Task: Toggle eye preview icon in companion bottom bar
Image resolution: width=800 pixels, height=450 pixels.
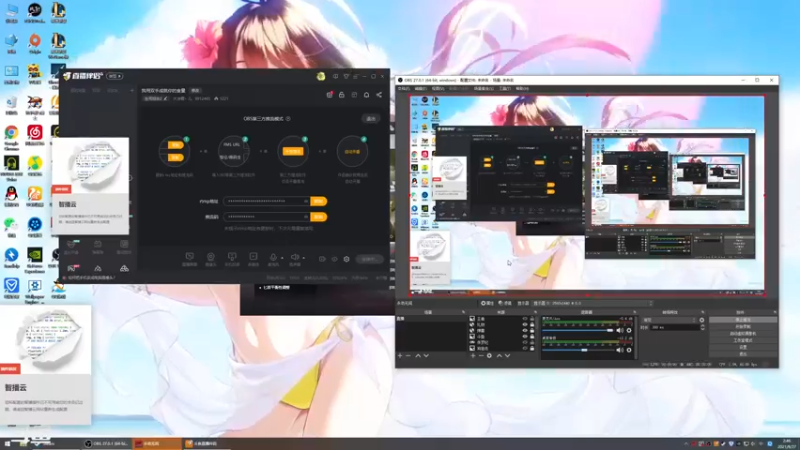Action: [334, 259]
